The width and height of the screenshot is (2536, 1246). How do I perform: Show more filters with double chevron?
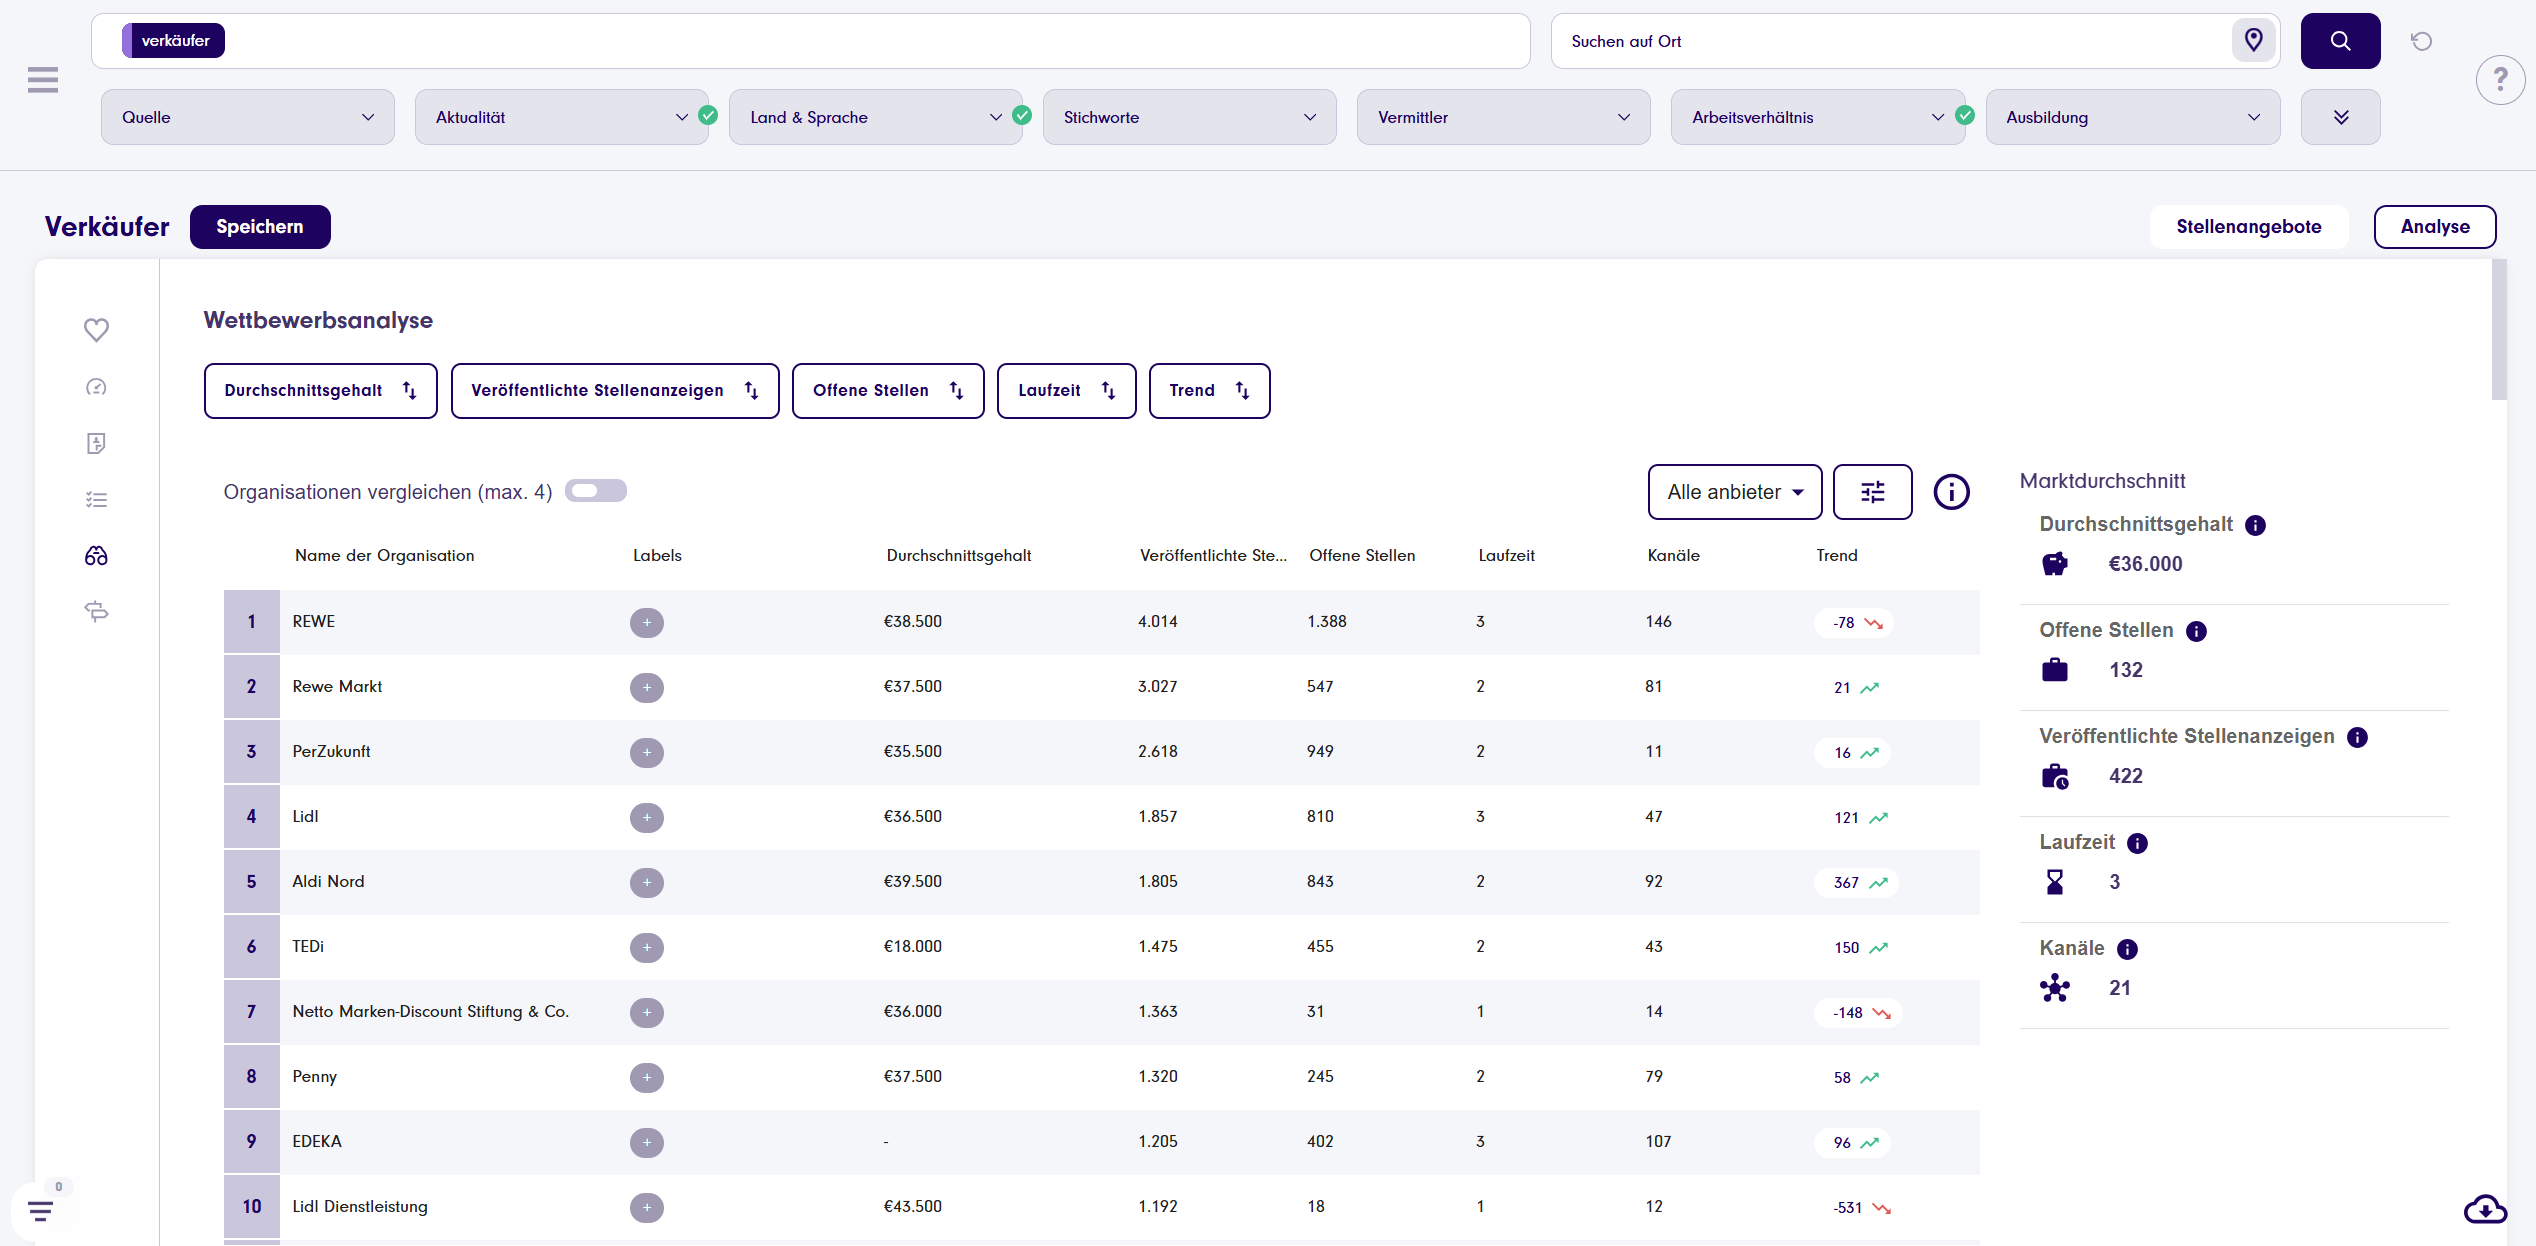click(2340, 117)
